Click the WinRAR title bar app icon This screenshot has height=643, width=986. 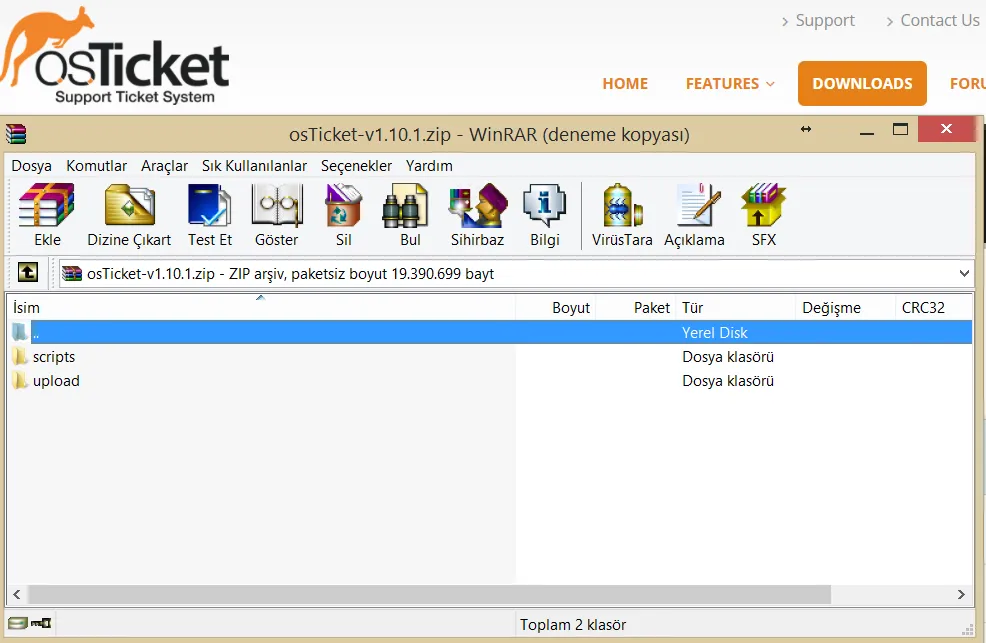click(16, 134)
